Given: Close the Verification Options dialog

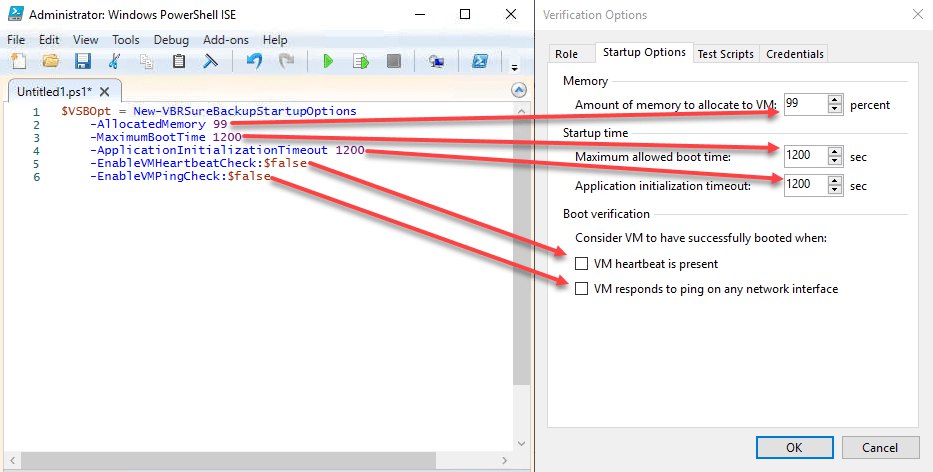Looking at the screenshot, I should point(918,14).
